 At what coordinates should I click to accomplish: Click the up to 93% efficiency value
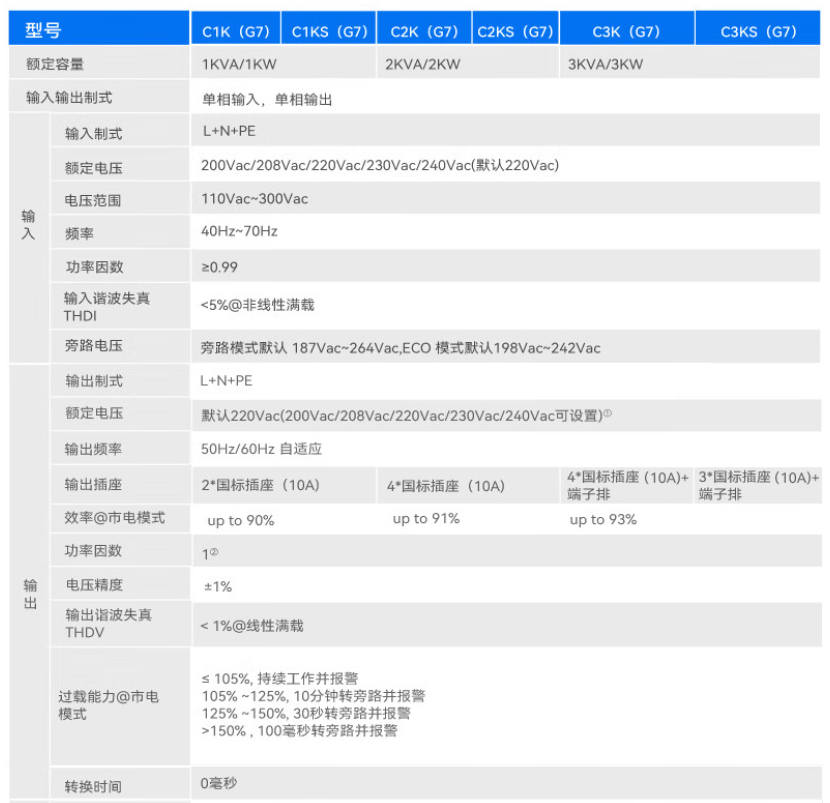pos(603,519)
